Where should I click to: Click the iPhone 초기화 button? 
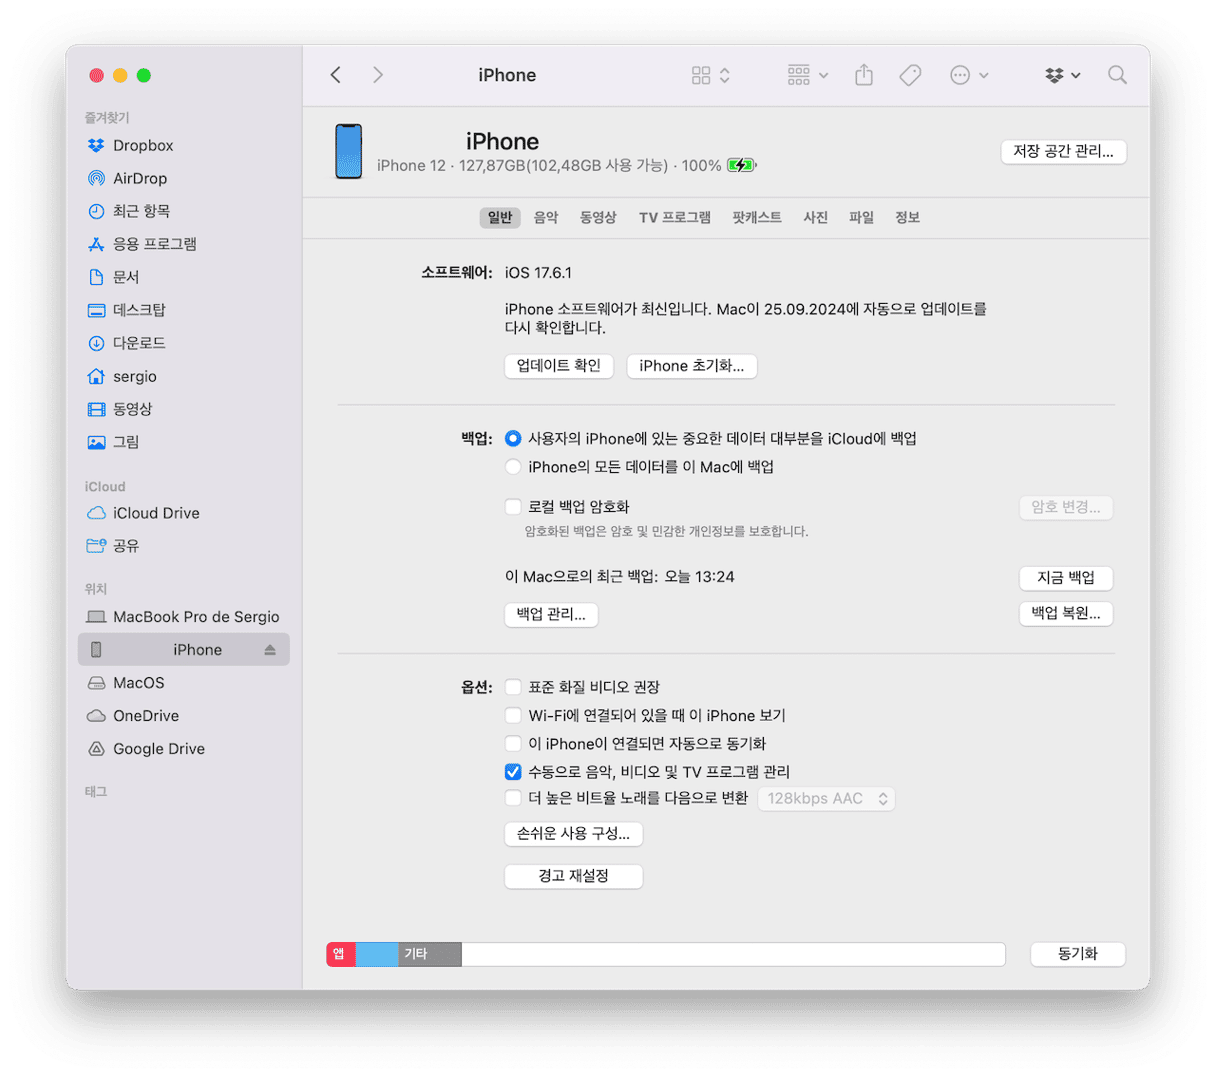pyautogui.click(x=692, y=366)
